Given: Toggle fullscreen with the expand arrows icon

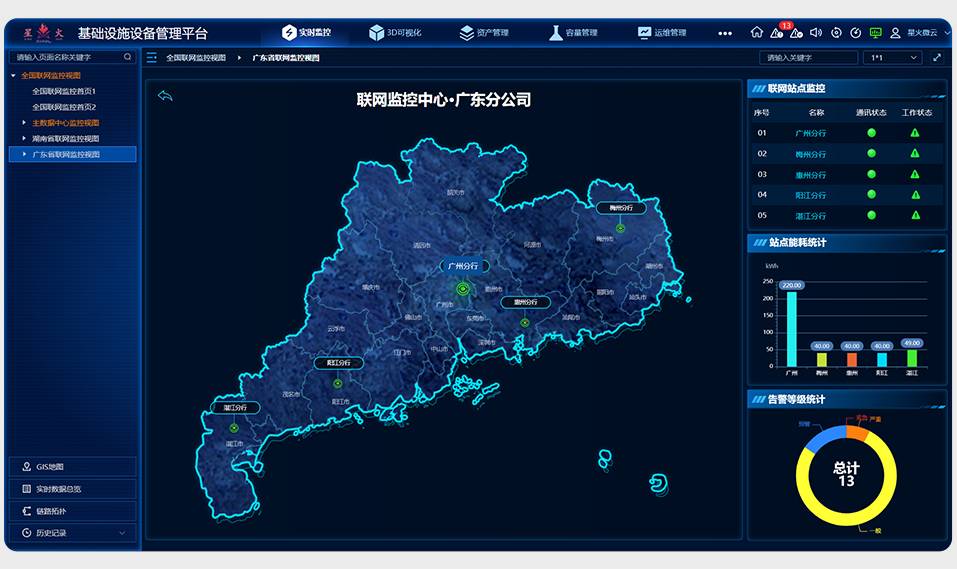Looking at the screenshot, I should click(937, 58).
